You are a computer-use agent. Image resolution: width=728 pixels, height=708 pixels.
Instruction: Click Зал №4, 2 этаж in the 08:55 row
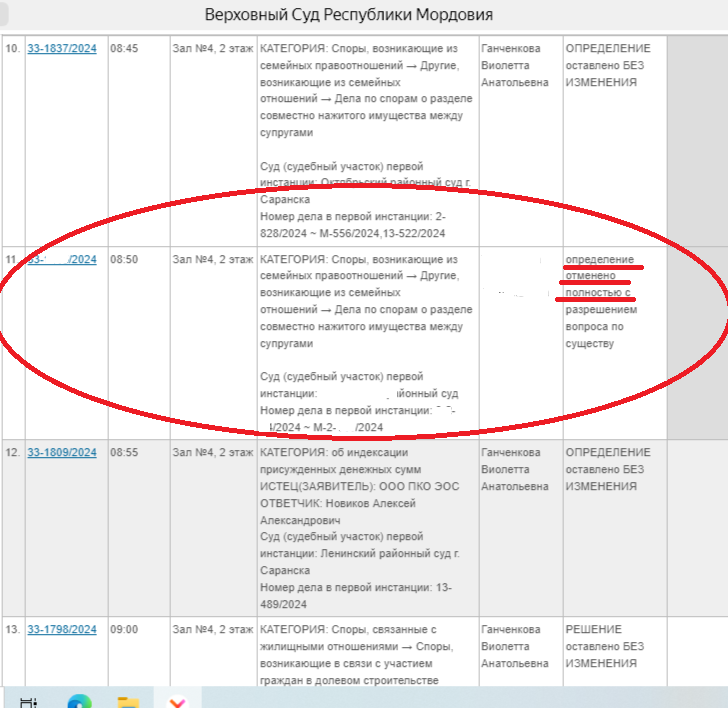(x=213, y=452)
